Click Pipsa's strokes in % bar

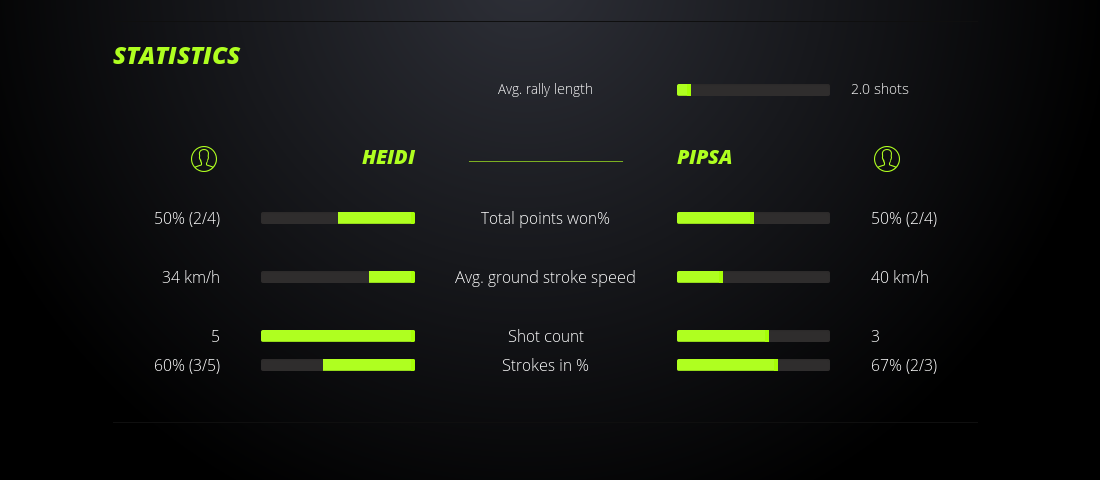click(753, 365)
